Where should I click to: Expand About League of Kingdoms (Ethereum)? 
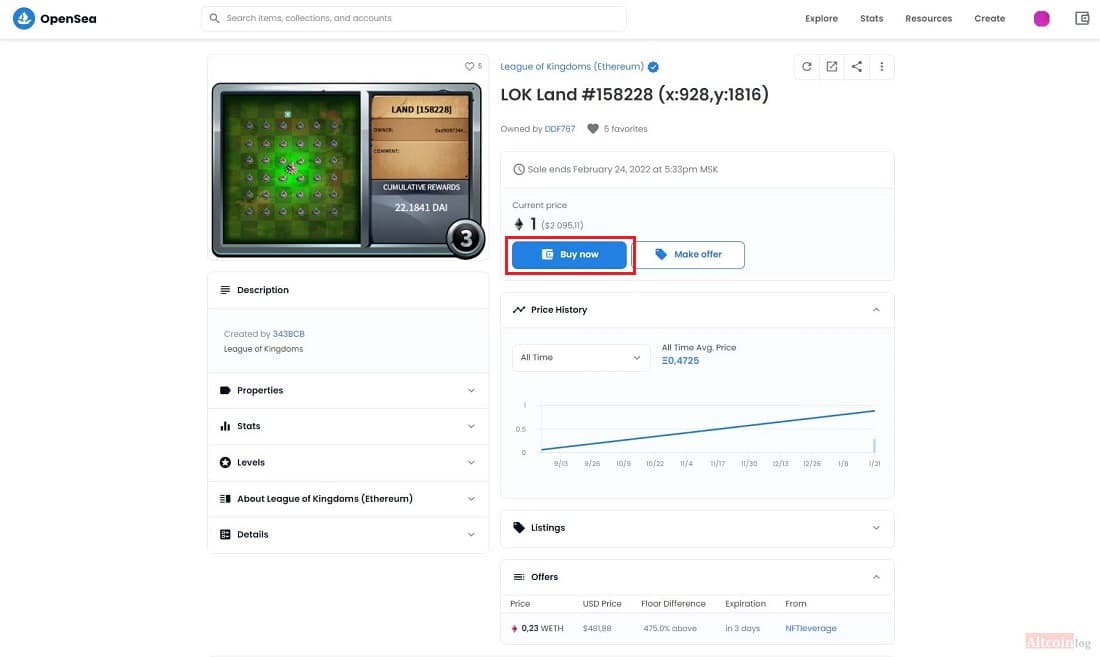click(x=348, y=499)
